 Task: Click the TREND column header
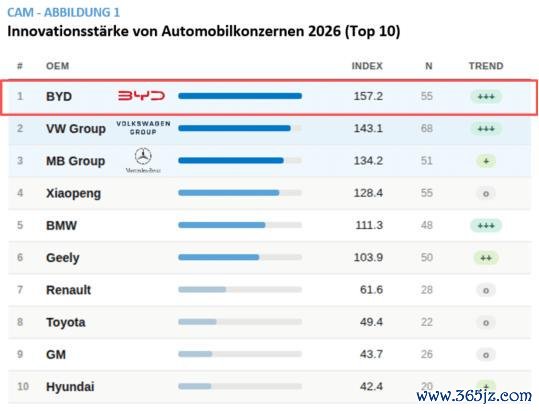[486, 66]
